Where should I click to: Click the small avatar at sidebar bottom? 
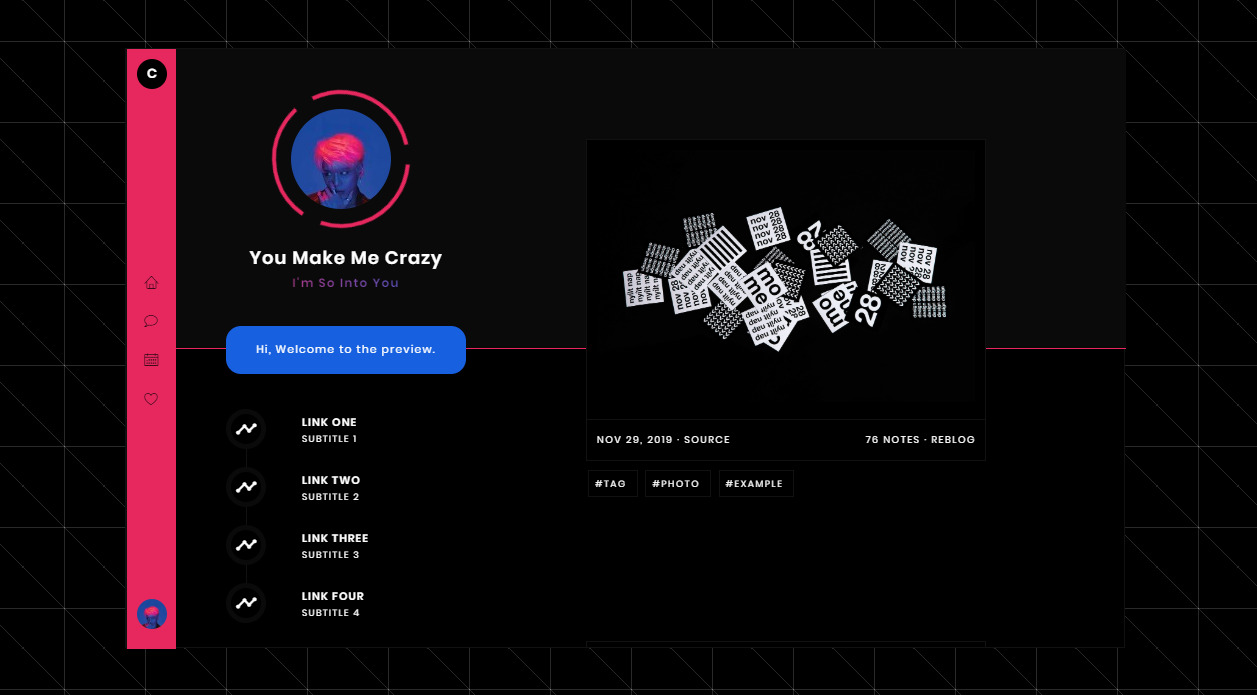[152, 614]
